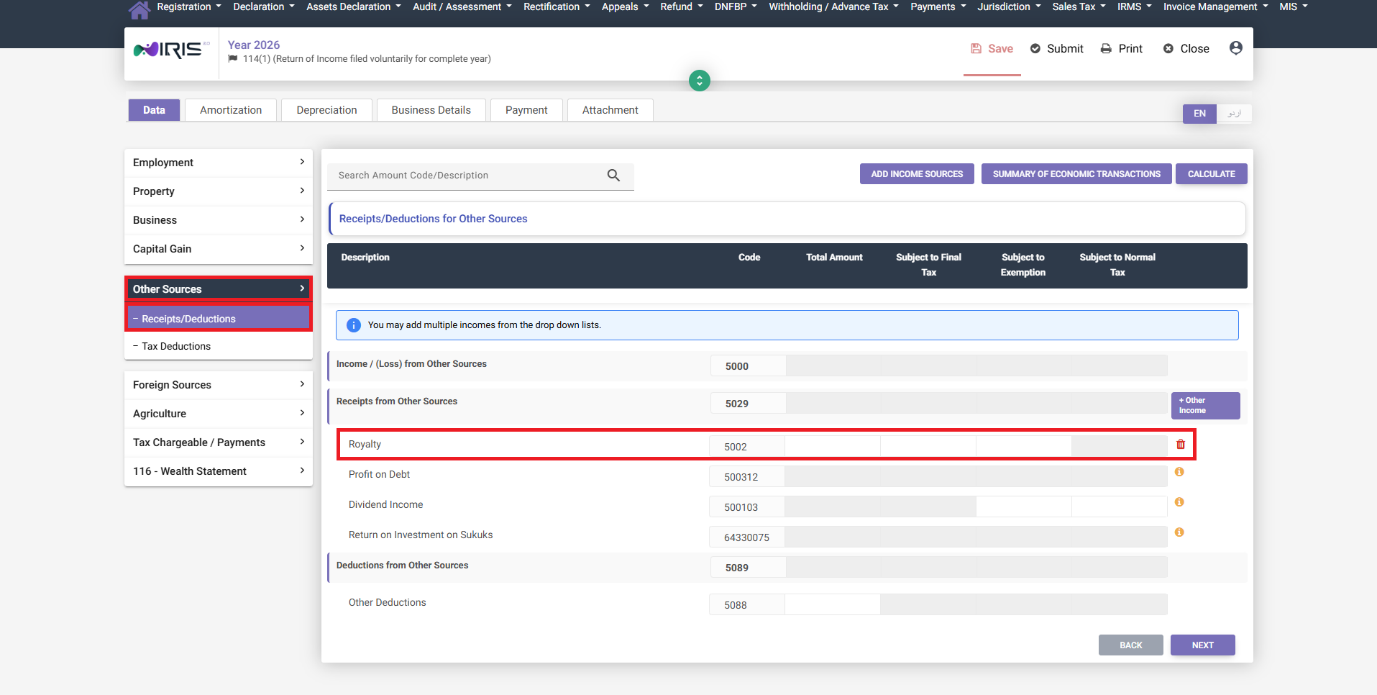1377x695 pixels.
Task: Open user profile avatar icon
Action: click(1236, 48)
